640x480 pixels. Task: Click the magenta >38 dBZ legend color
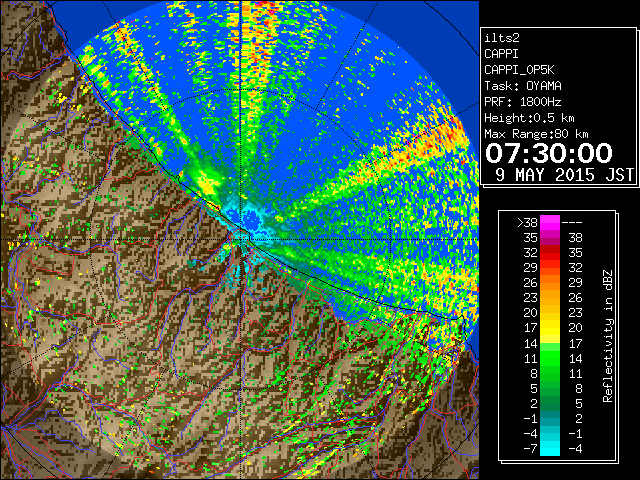(x=550, y=222)
